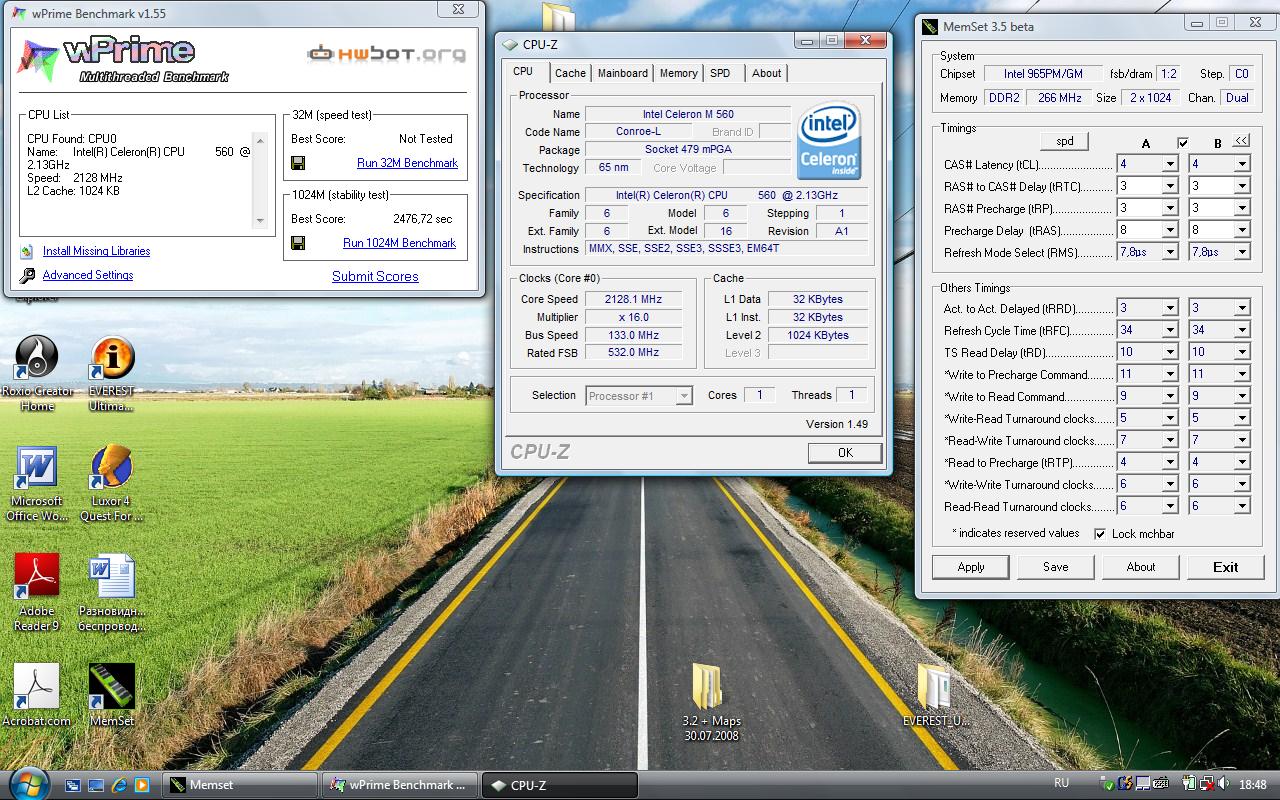Switch to CPU-Z Memory tab
The height and width of the screenshot is (800, 1280).
click(x=679, y=73)
